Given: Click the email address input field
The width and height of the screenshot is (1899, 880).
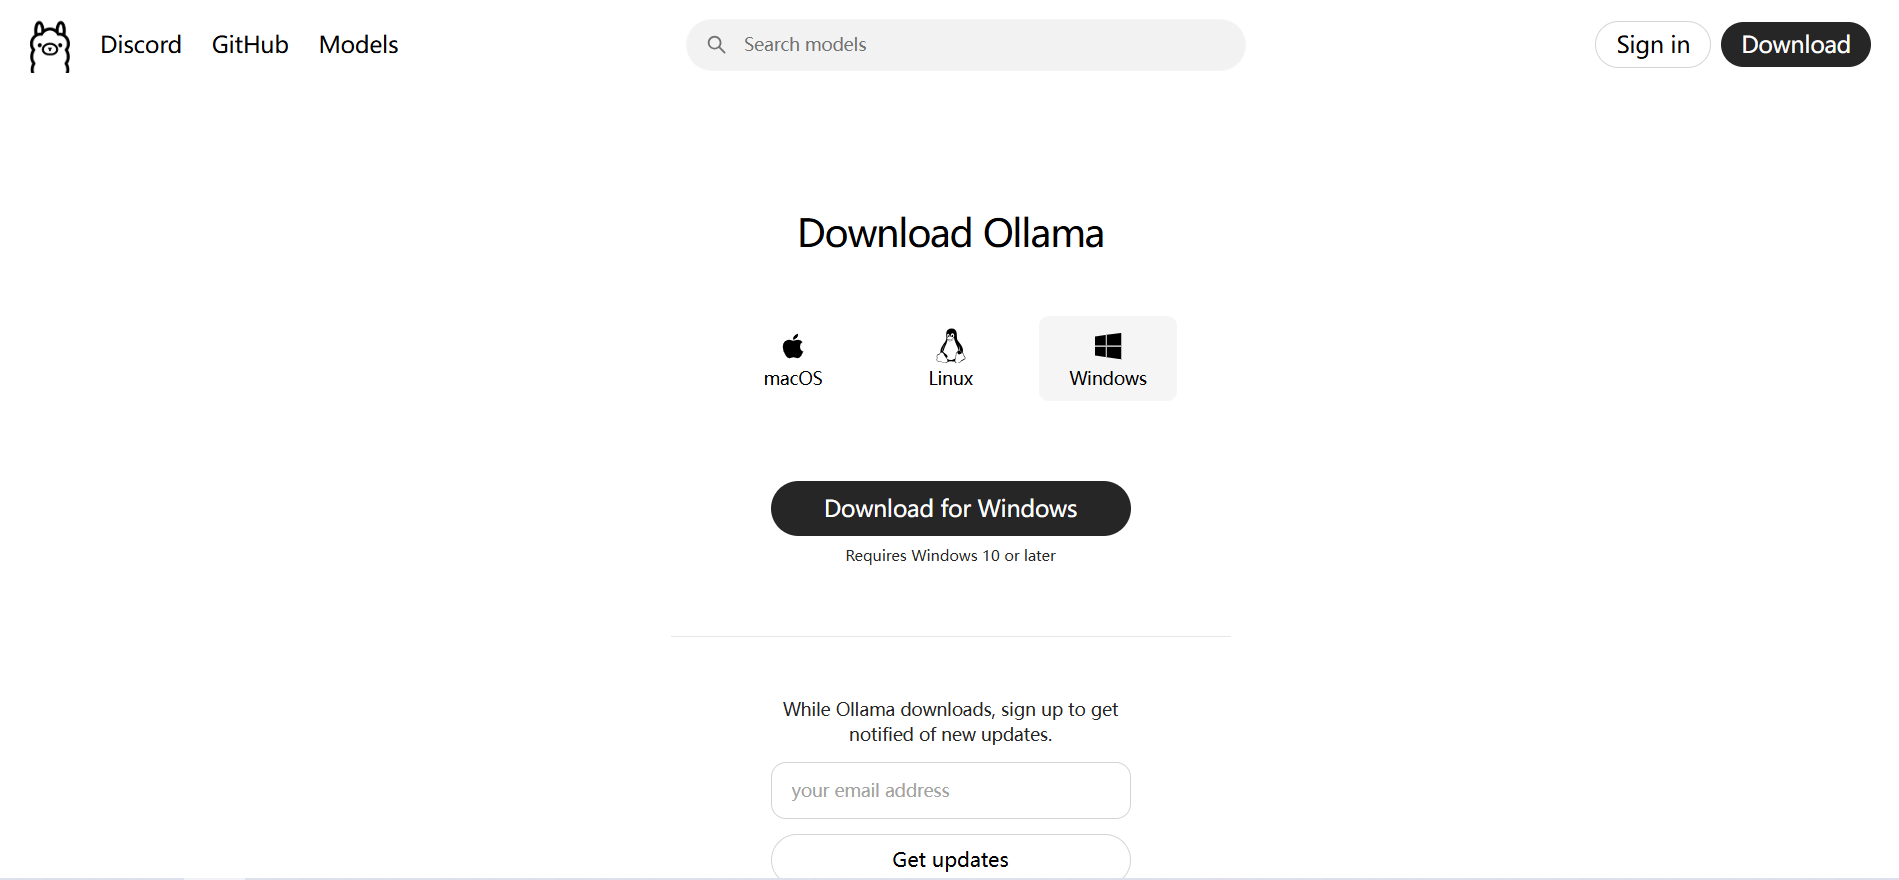Looking at the screenshot, I should coord(951,790).
